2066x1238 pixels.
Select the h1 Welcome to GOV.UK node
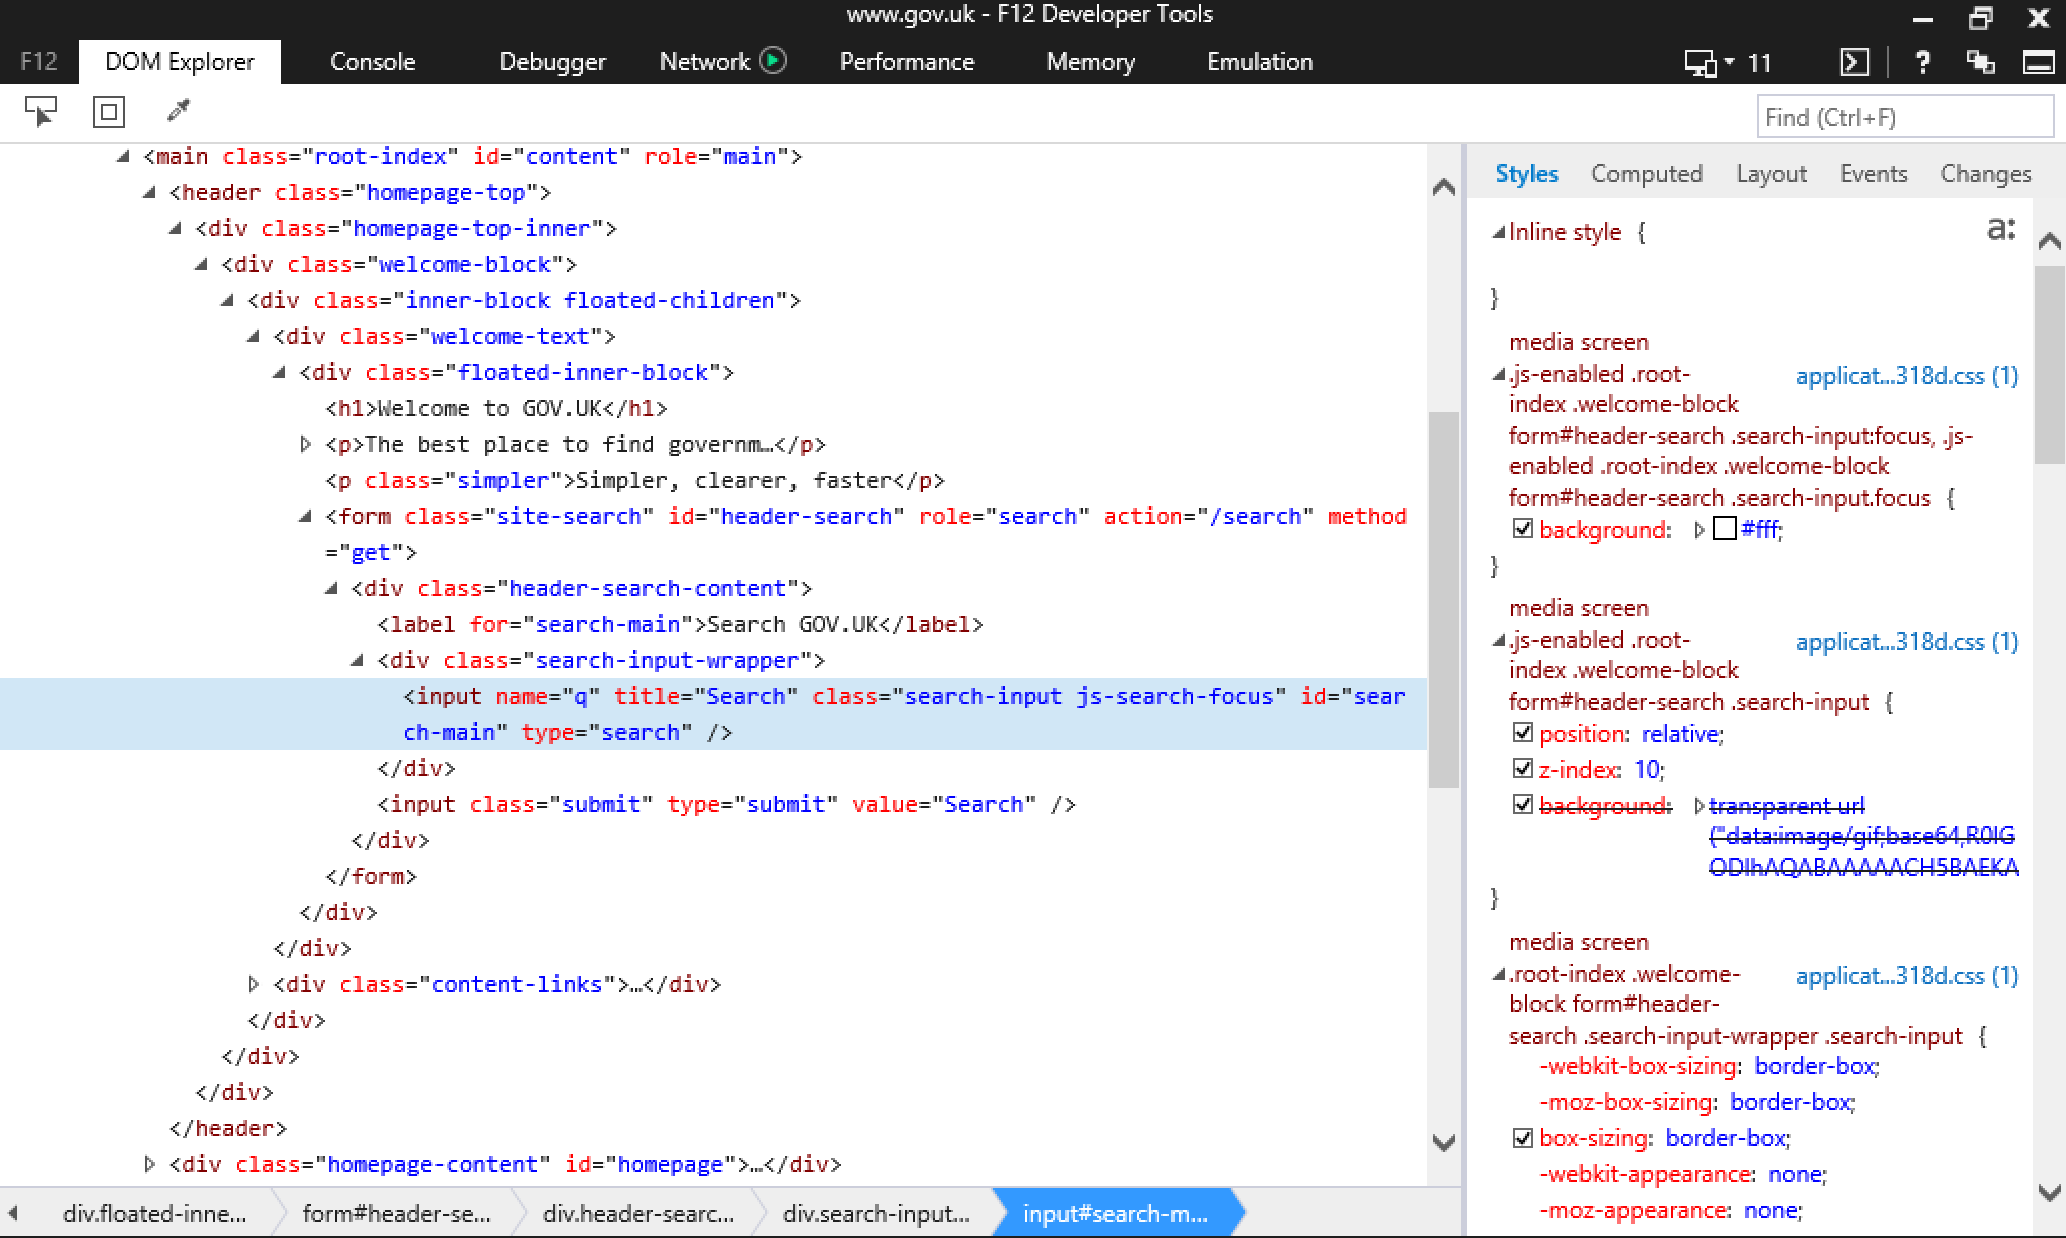[496, 408]
